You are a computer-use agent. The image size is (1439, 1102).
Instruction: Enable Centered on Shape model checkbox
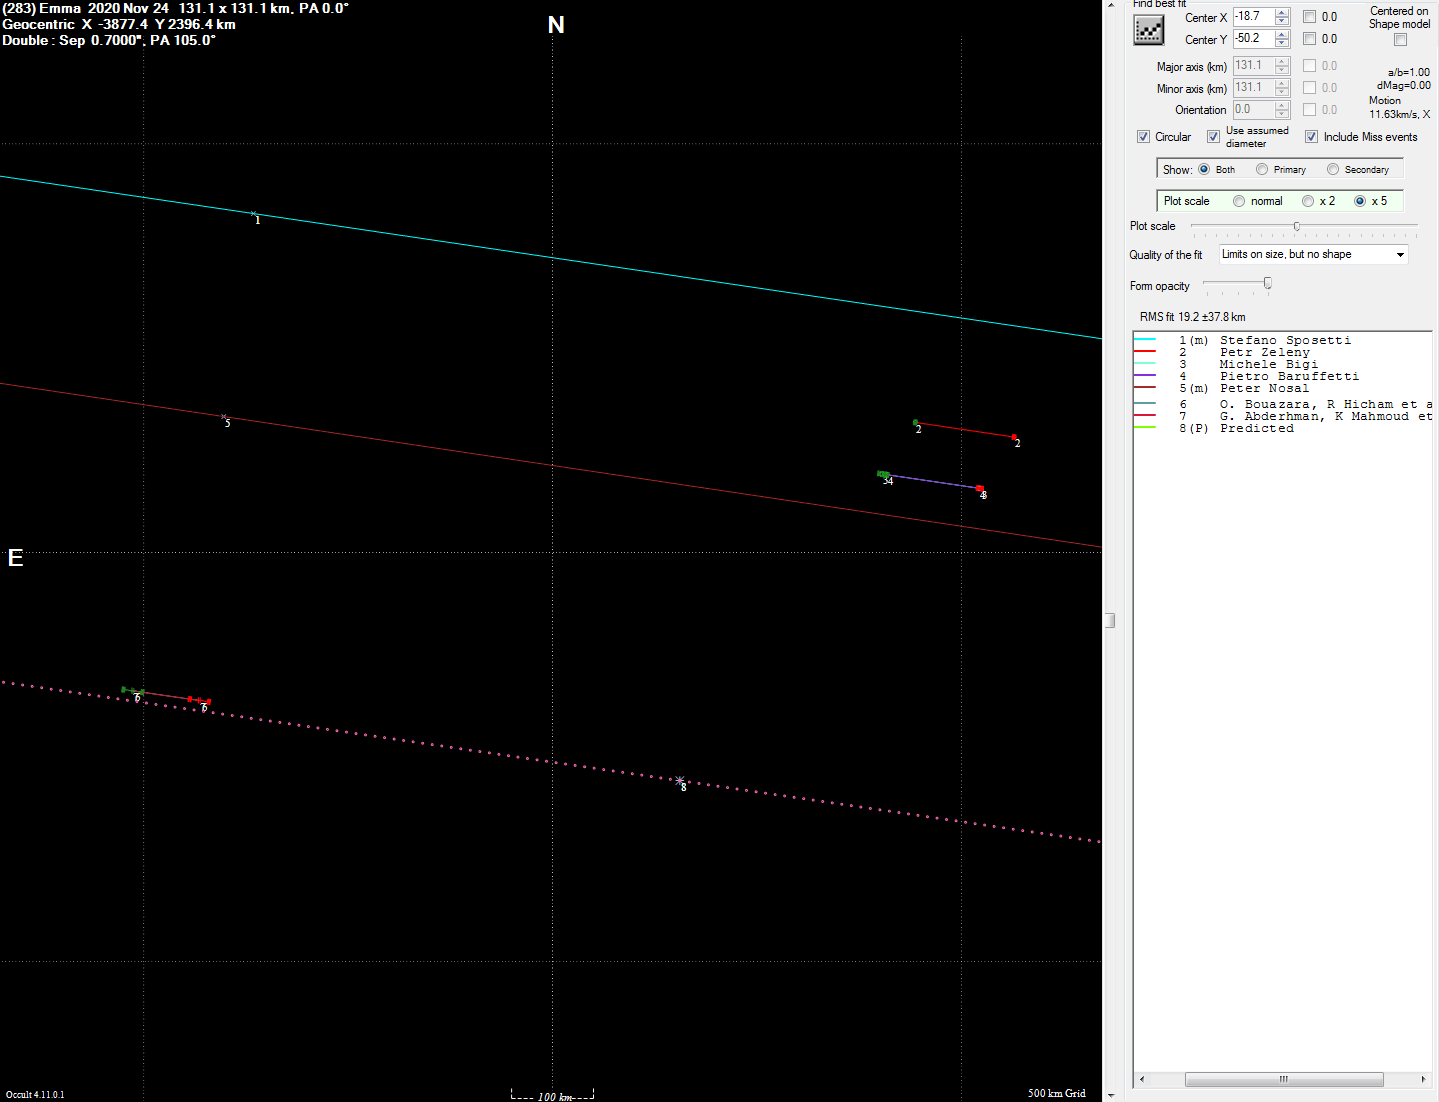click(1400, 40)
